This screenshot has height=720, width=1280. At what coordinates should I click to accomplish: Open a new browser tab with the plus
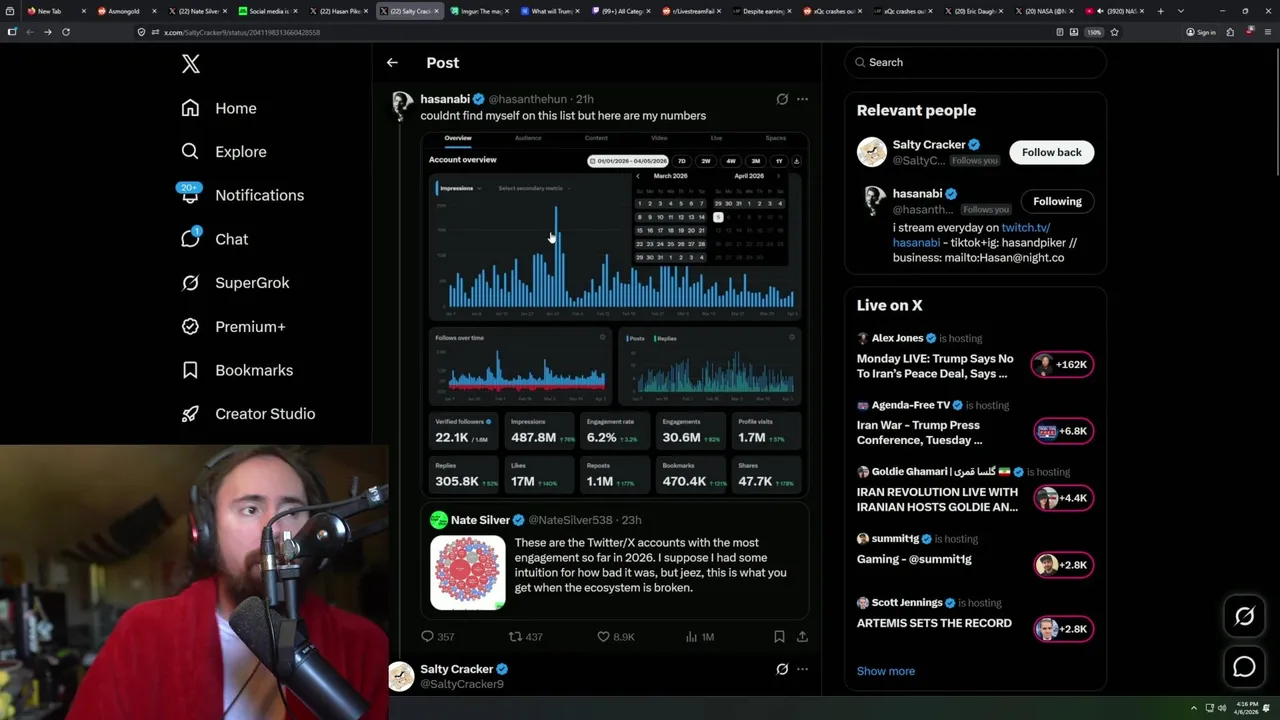[x=1160, y=11]
